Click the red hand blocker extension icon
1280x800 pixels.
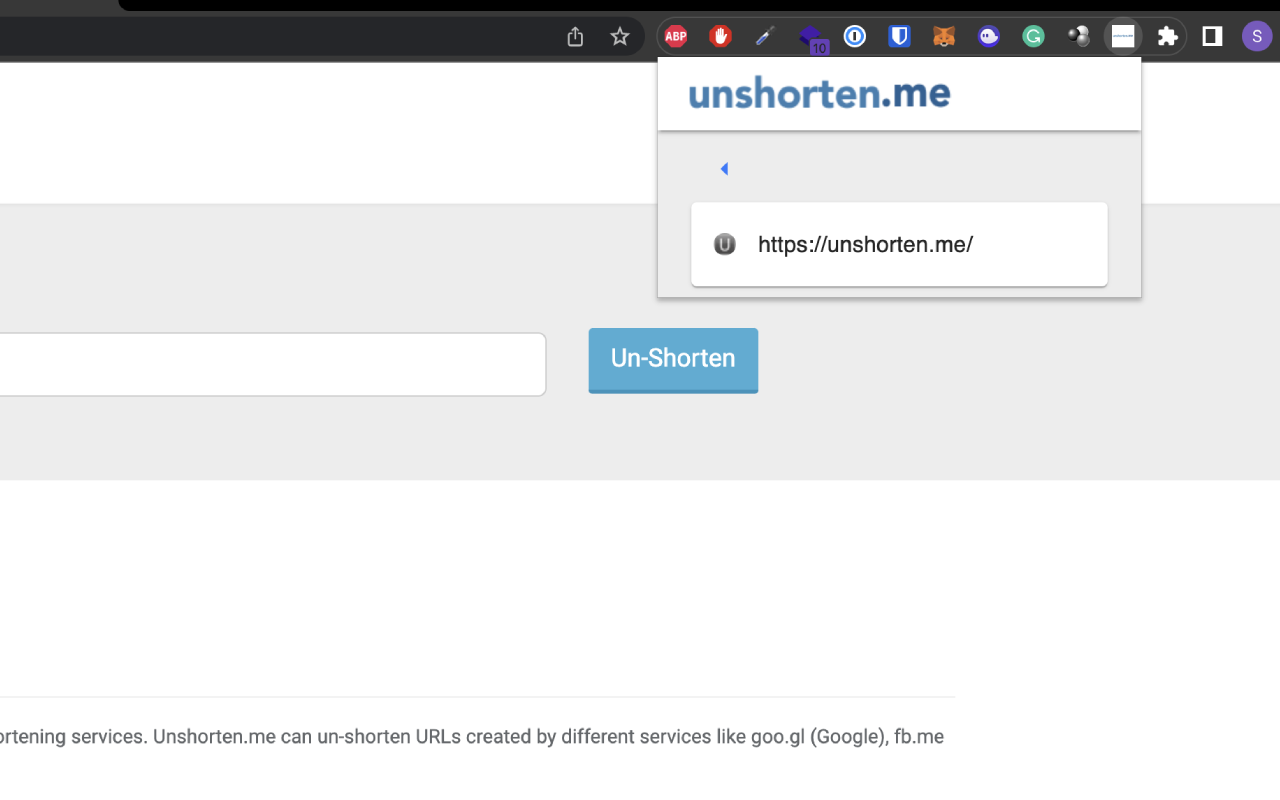[x=720, y=36]
